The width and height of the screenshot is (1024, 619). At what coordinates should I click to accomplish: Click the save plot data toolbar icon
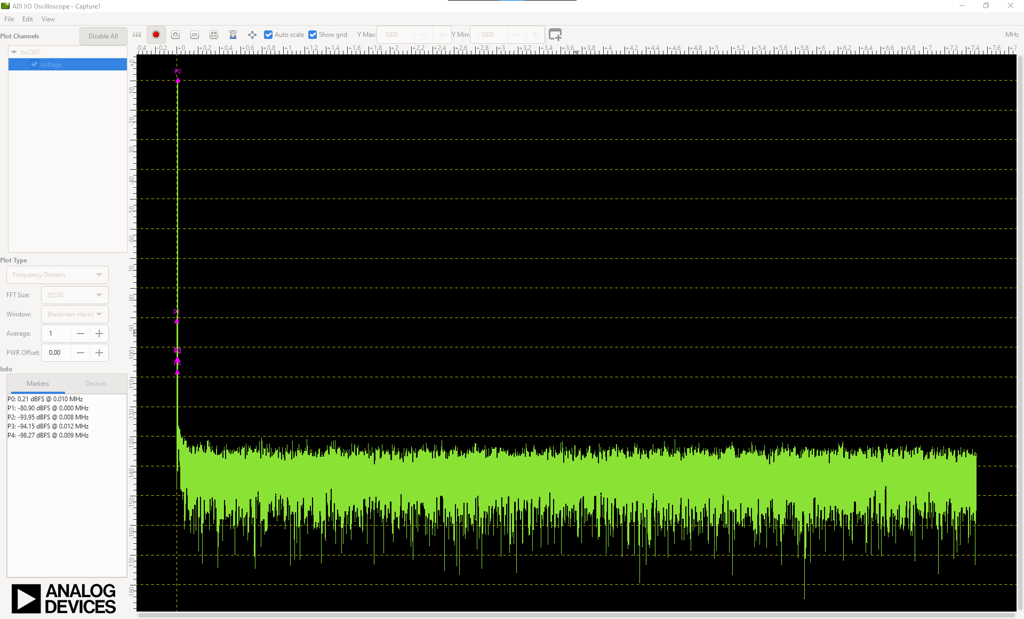point(233,35)
